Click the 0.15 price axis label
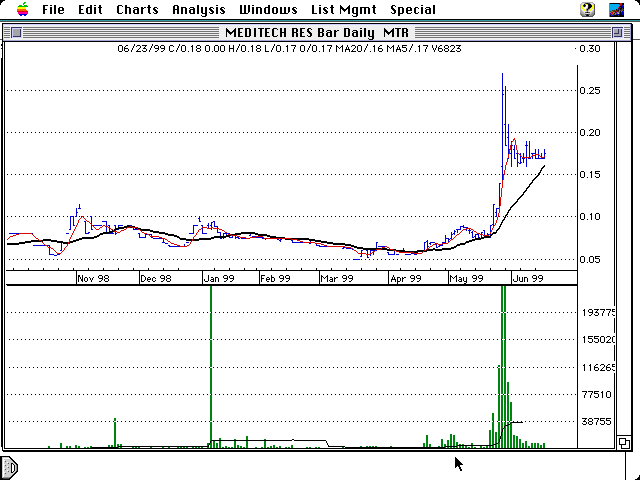The width and height of the screenshot is (640, 480). (x=590, y=174)
